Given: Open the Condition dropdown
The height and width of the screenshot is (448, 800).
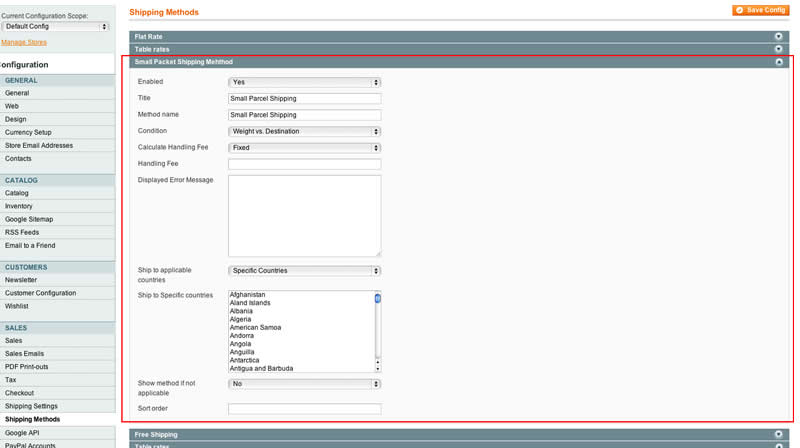Looking at the screenshot, I should click(304, 131).
